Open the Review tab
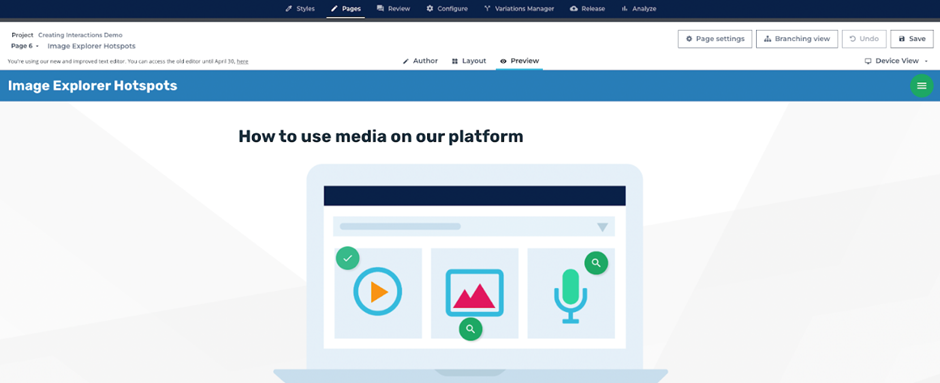Viewport: 940px width, 383px height. (393, 8)
